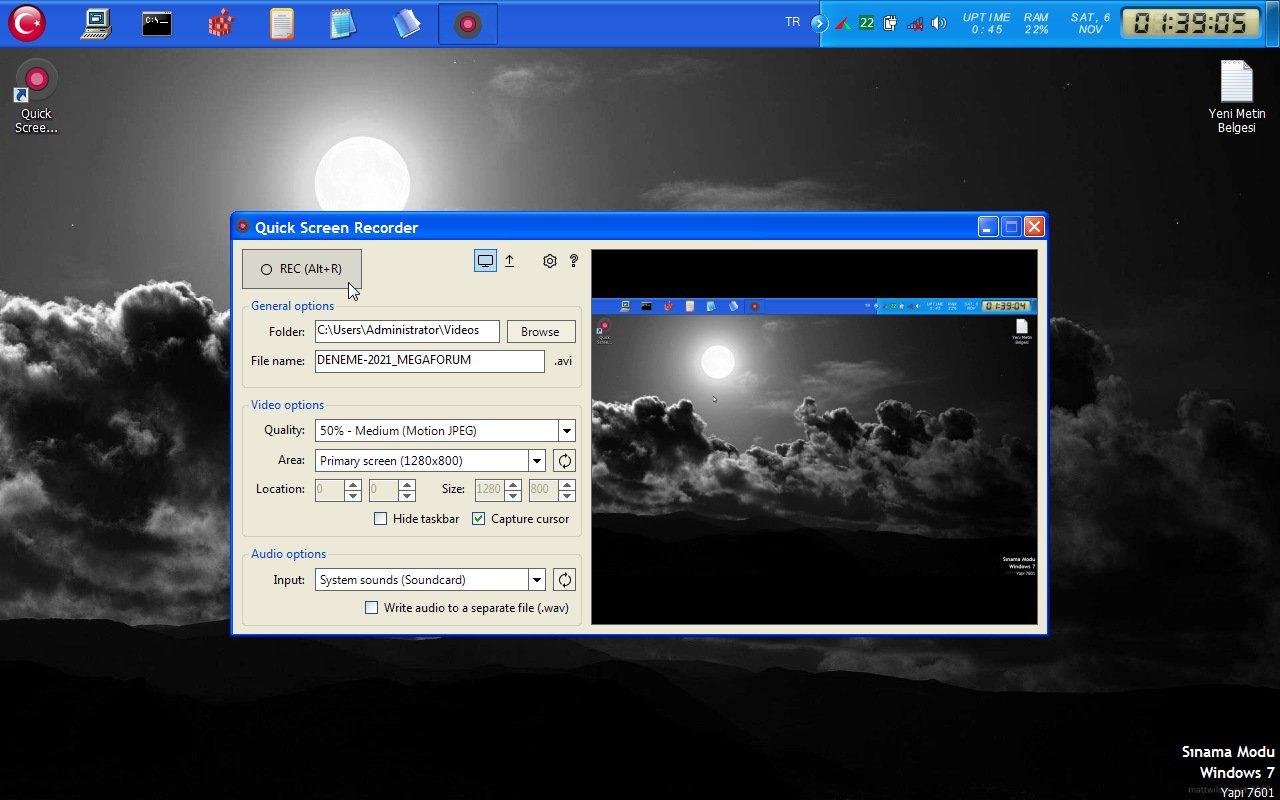Viewport: 1280px width, 800px height.
Task: Enable Write audio to a separate file
Action: (x=371, y=608)
